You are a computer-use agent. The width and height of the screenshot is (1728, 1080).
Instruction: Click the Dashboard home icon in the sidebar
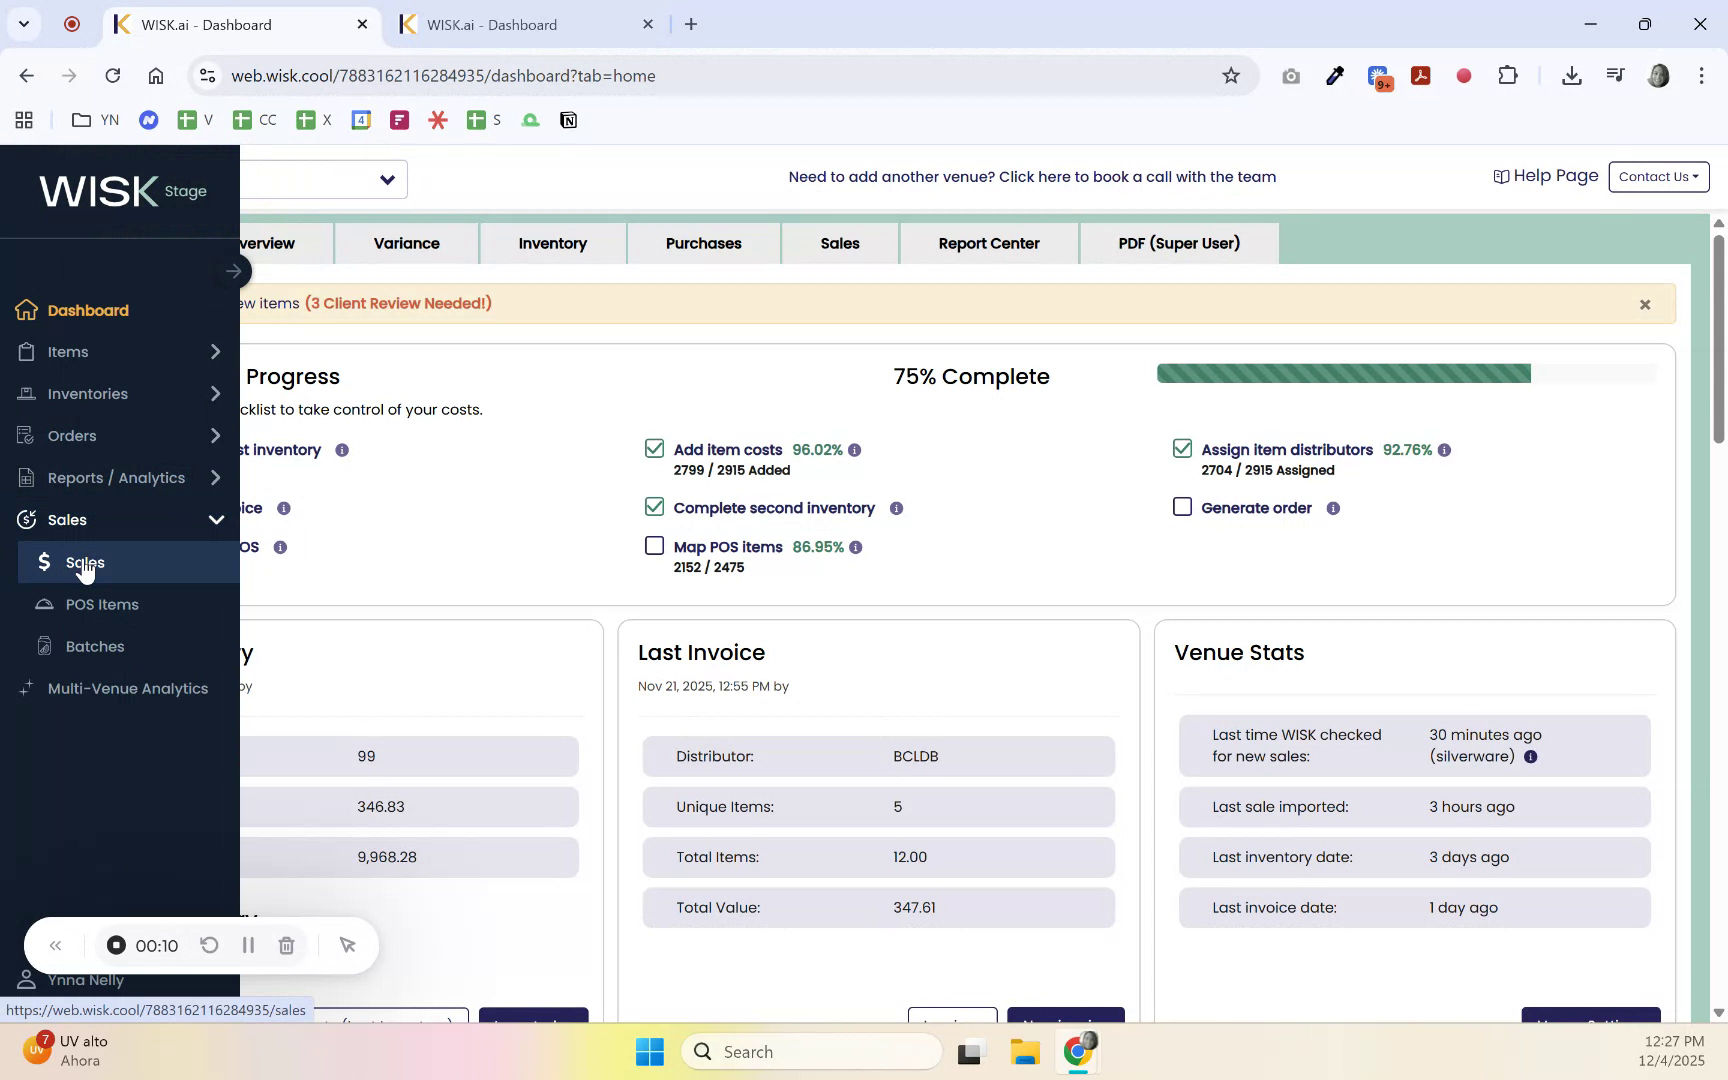click(27, 310)
